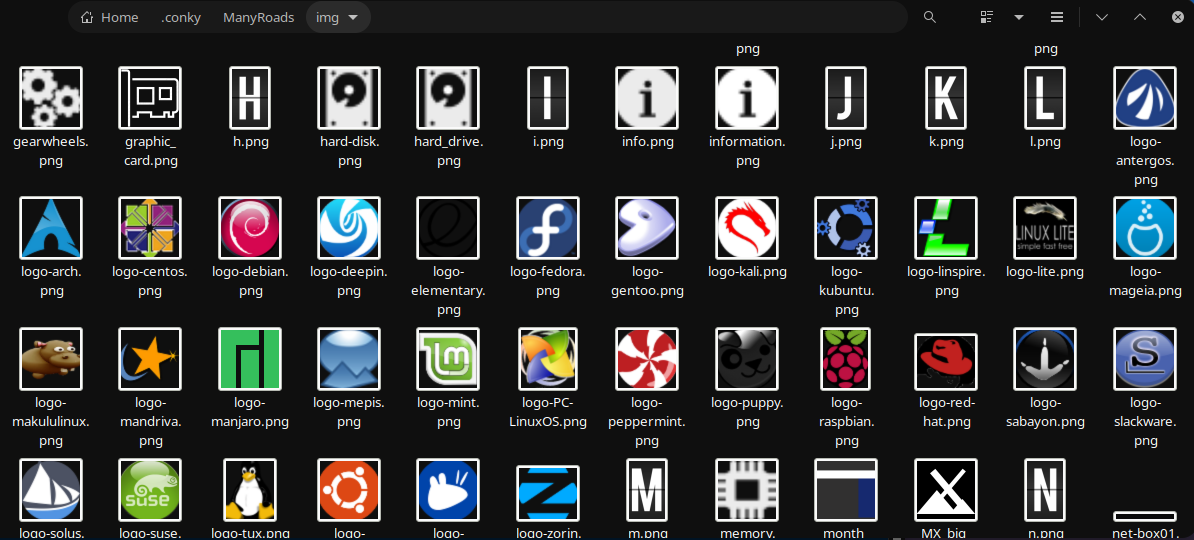Click the logo-gentoo.png icon
1194x540 pixels.
pos(647,228)
